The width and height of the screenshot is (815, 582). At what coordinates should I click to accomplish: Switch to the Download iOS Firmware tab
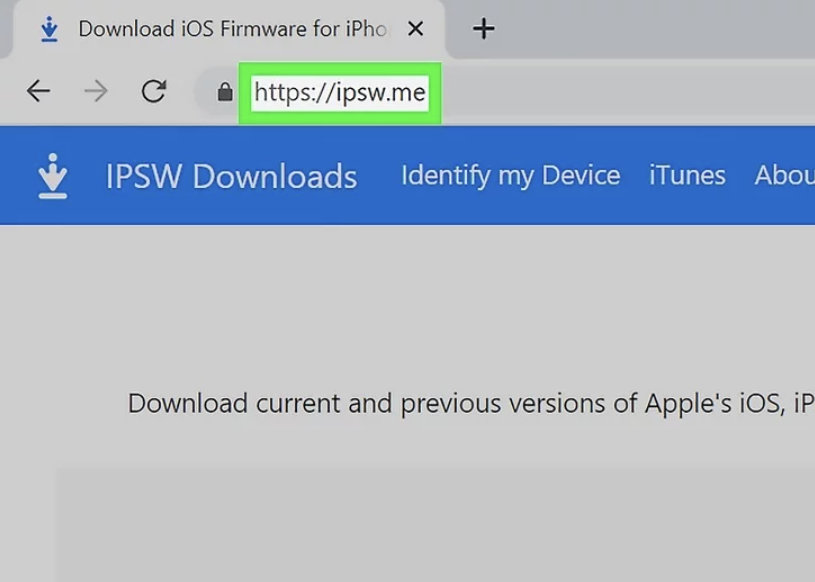[x=210, y=29]
